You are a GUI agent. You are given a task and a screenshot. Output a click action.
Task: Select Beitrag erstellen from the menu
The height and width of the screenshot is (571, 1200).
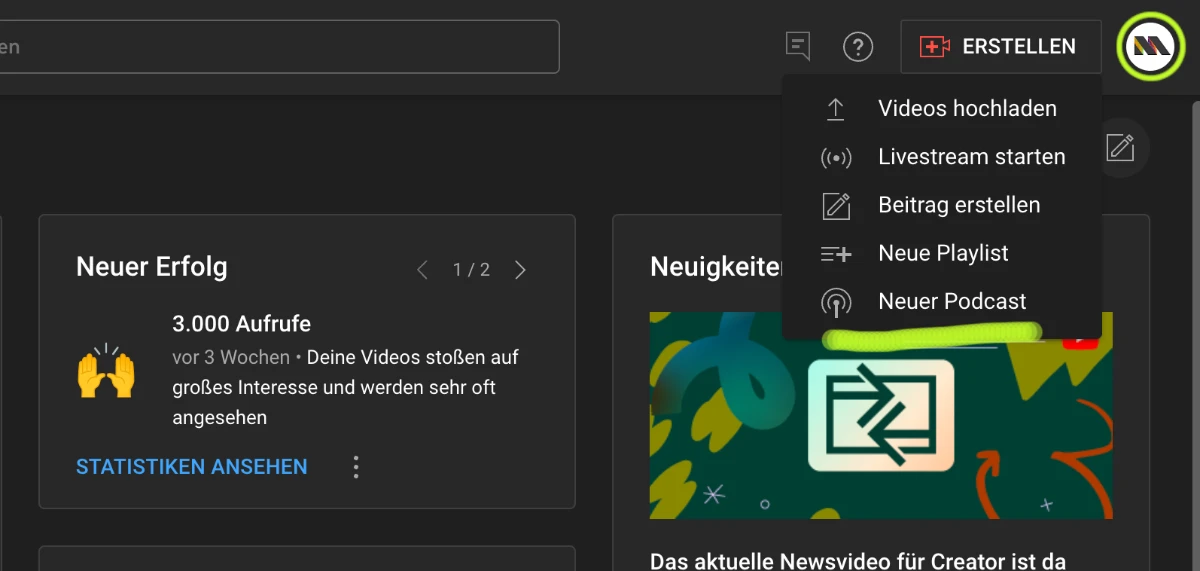click(942, 205)
